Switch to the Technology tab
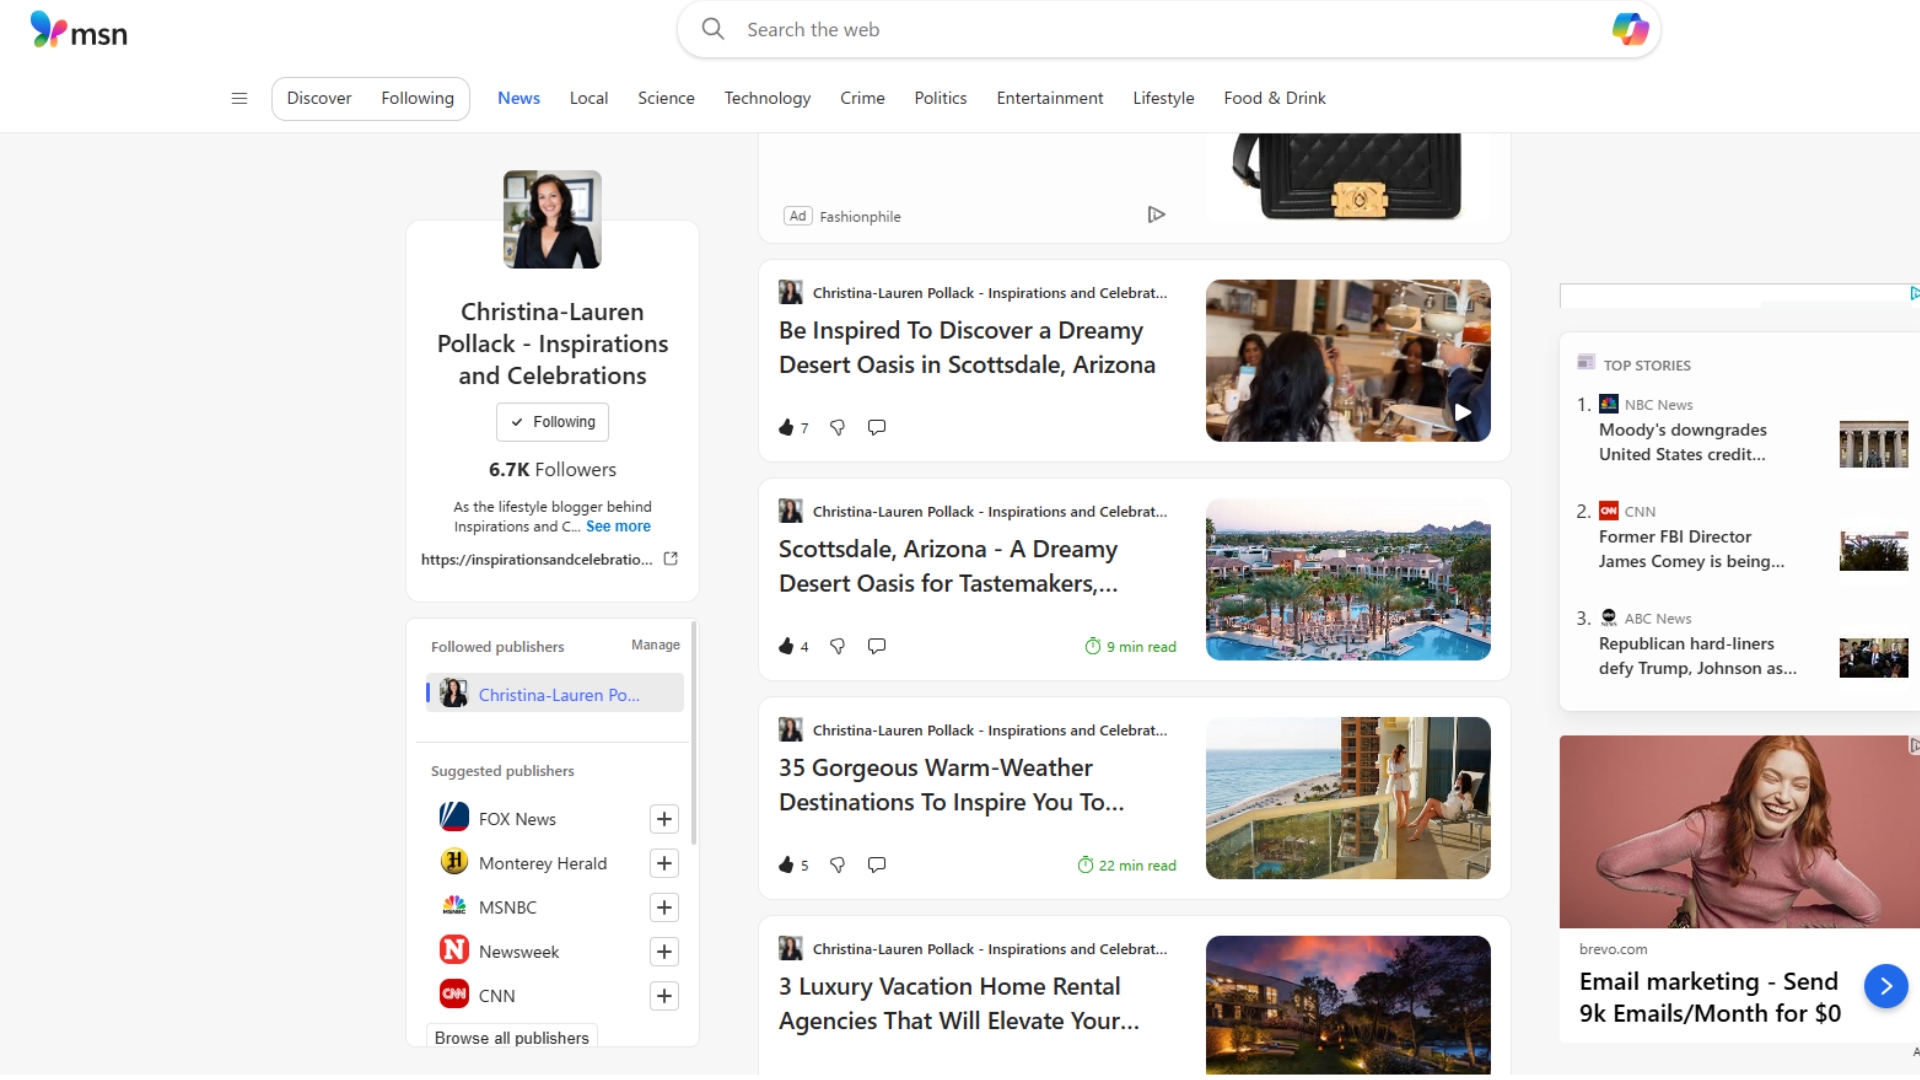Screen dimensions: 1920x1080 point(767,98)
